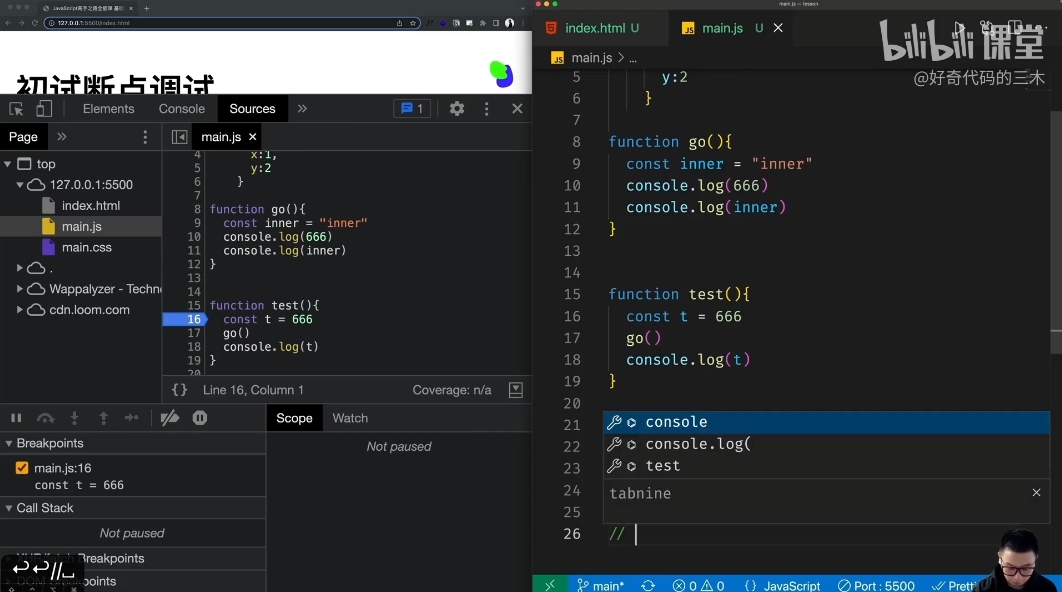Click the Step out of current function icon
1062x592 pixels.
[103, 418]
